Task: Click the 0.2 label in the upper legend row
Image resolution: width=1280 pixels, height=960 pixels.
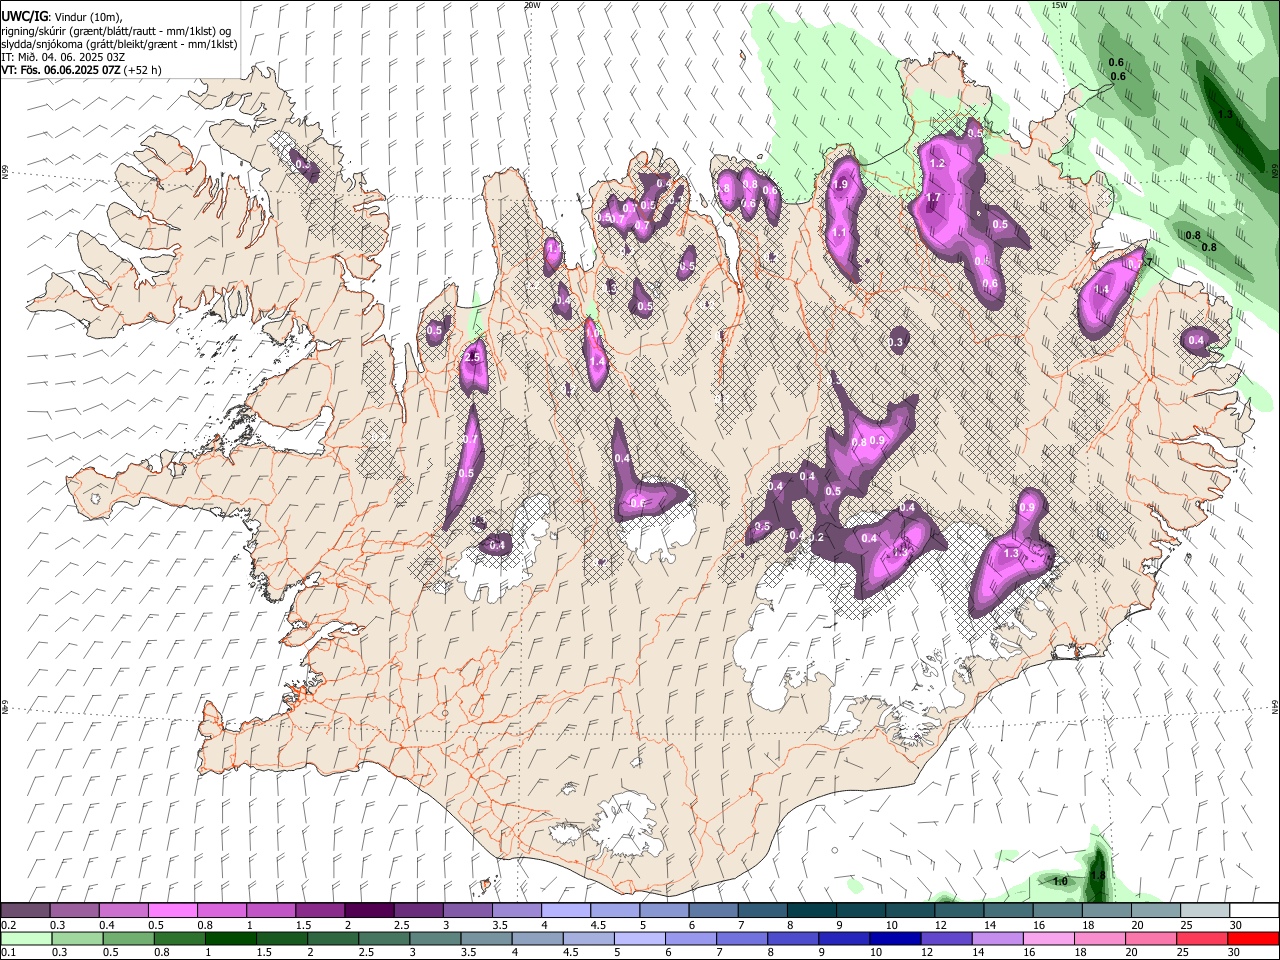Action: pyautogui.click(x=8, y=925)
